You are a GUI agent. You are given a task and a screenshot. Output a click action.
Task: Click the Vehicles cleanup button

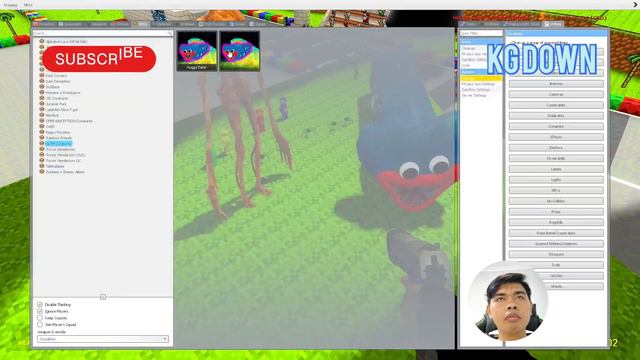tap(556, 276)
